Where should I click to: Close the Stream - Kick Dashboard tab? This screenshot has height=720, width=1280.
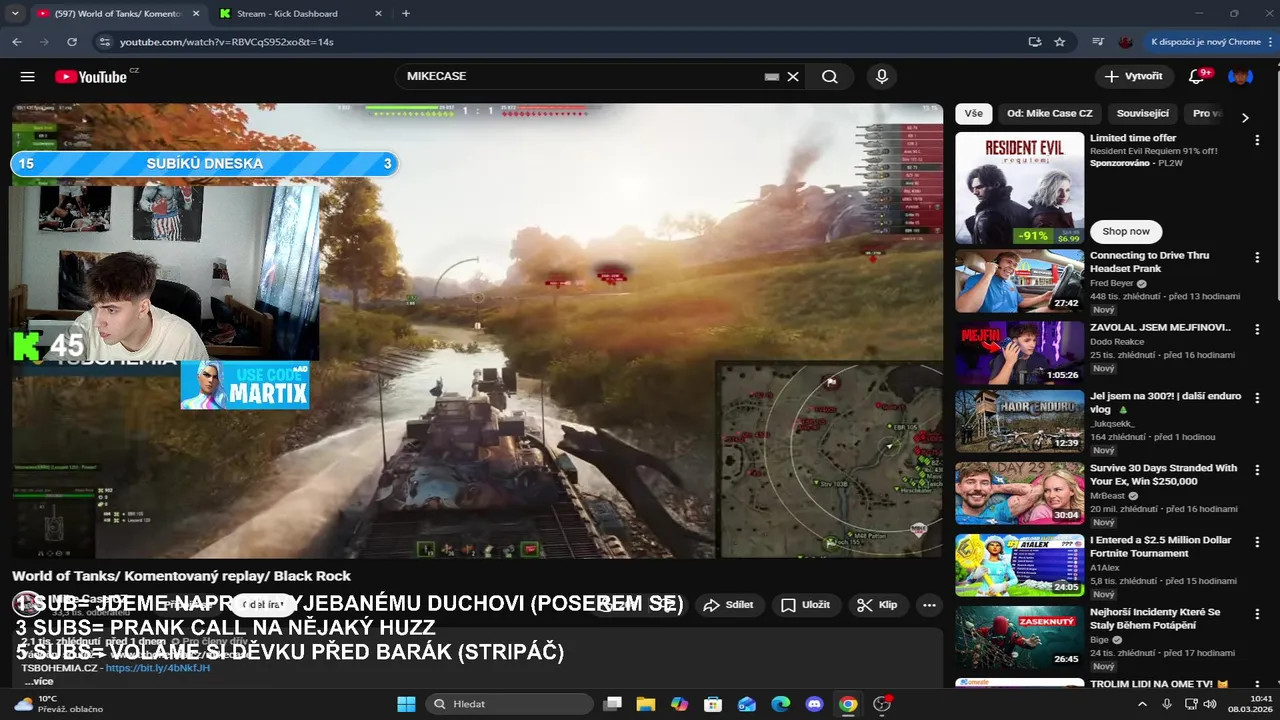(x=378, y=14)
